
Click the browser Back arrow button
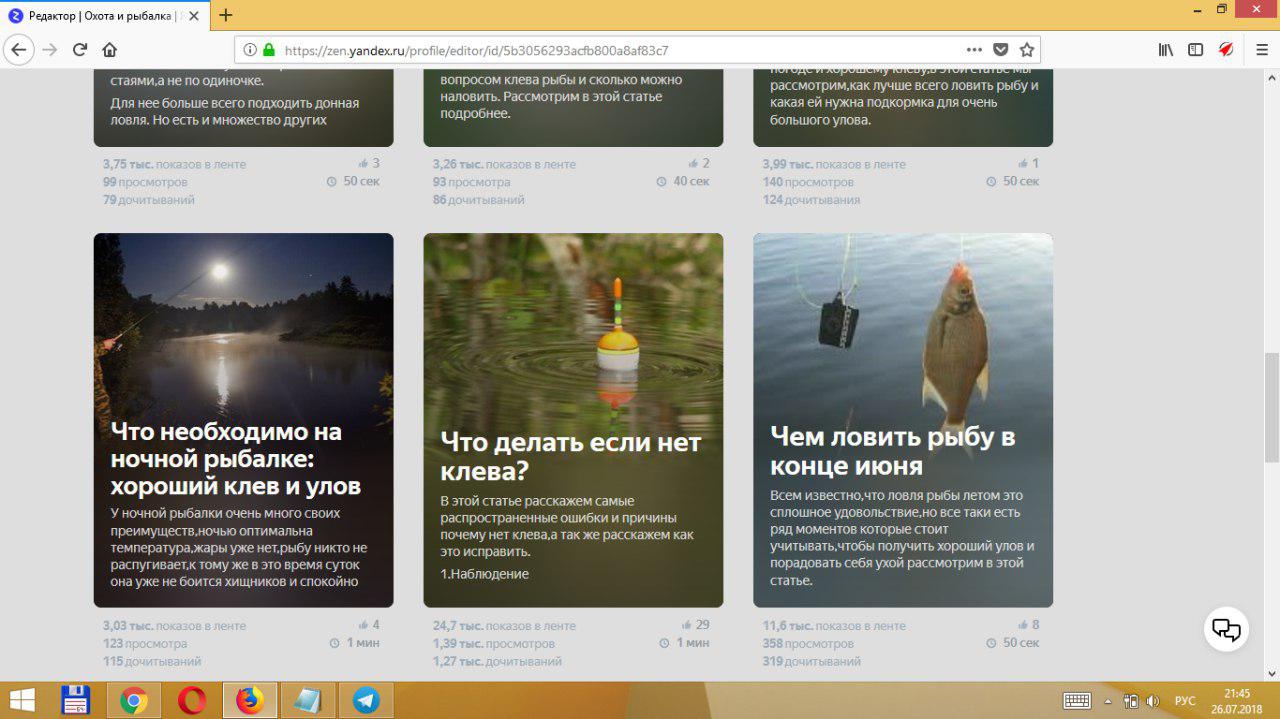click(x=19, y=49)
